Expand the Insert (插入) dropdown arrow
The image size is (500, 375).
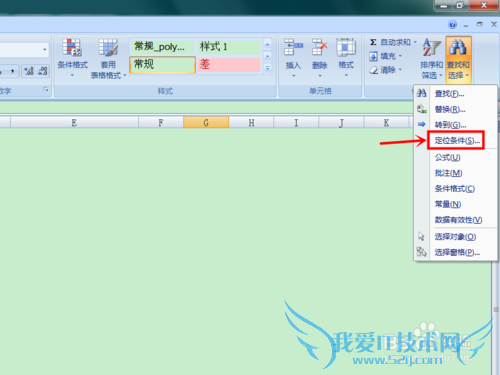tap(294, 76)
